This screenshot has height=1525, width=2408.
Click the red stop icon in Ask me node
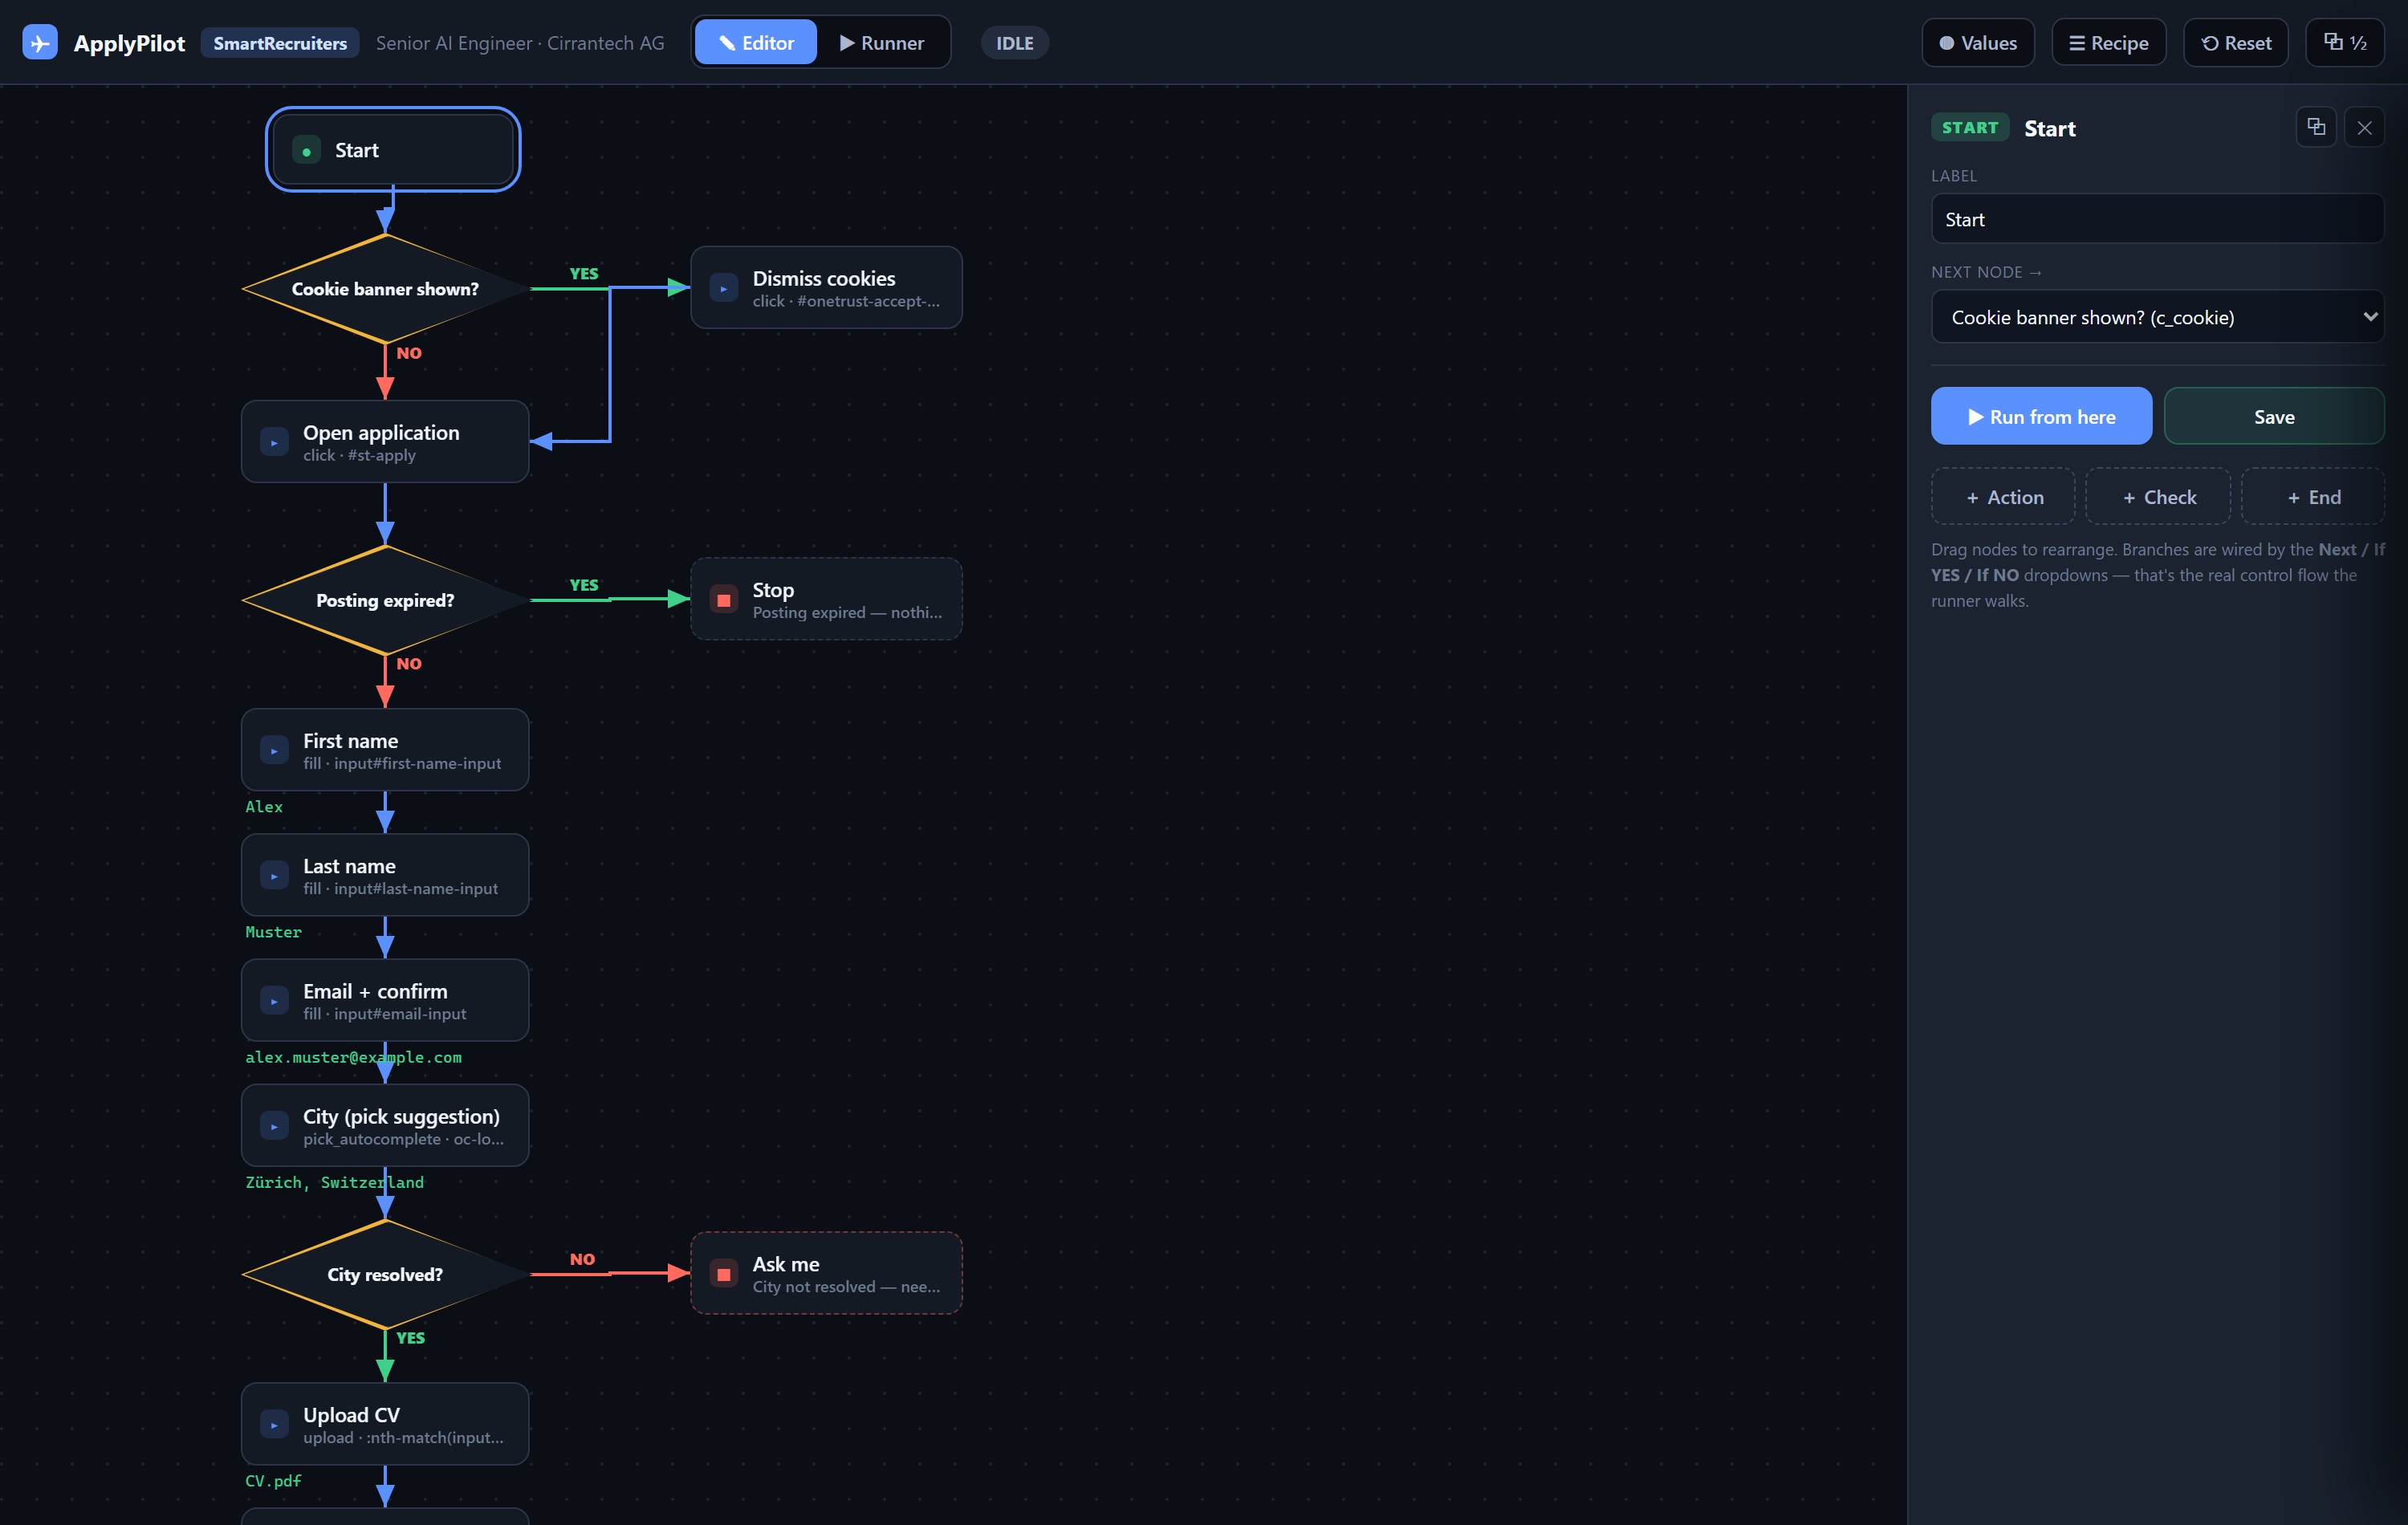tap(724, 1274)
